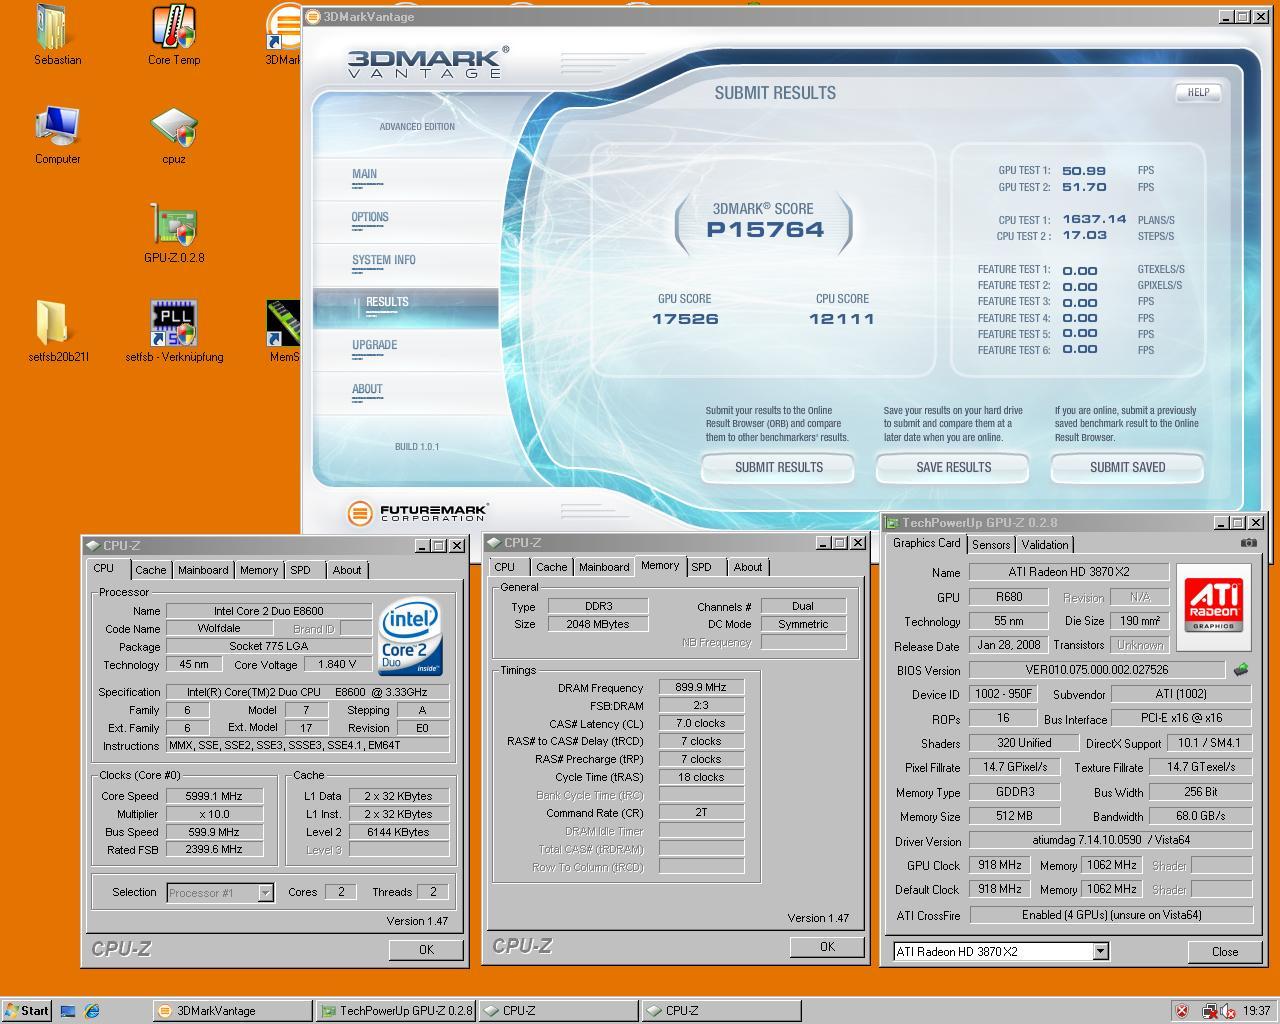Click the HELP button in 3DMark Vantage
The image size is (1280, 1024).
[x=1198, y=92]
